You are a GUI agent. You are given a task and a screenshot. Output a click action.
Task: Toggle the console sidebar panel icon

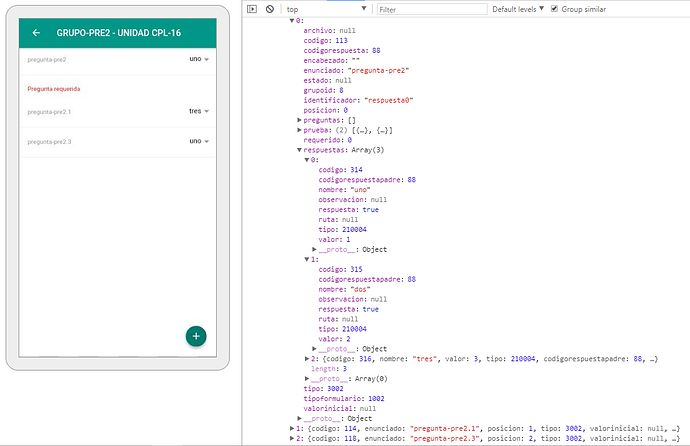(x=252, y=9)
